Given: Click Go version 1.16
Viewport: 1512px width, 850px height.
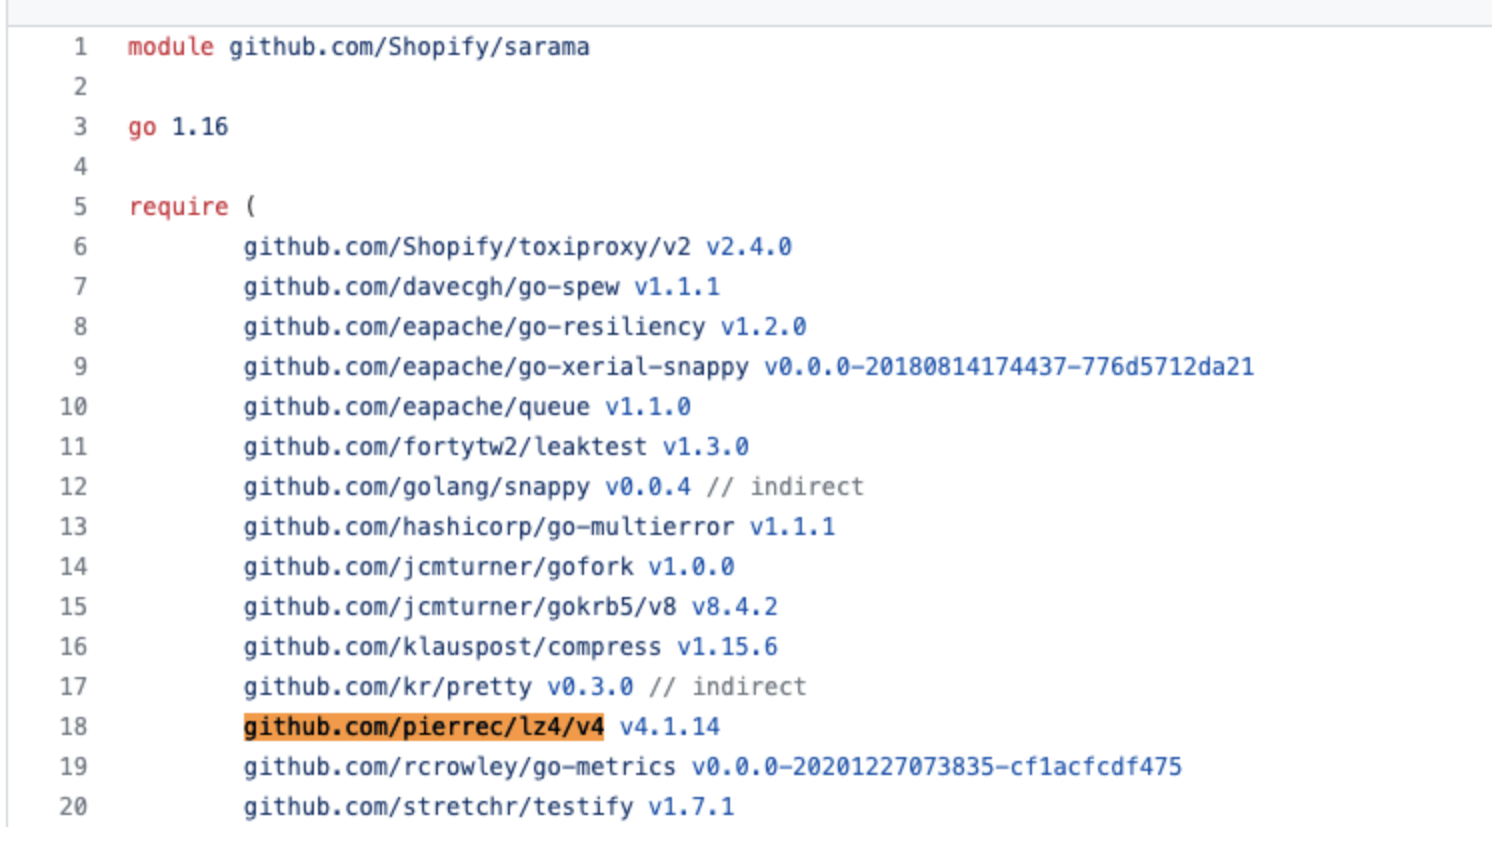Looking at the screenshot, I should (200, 127).
